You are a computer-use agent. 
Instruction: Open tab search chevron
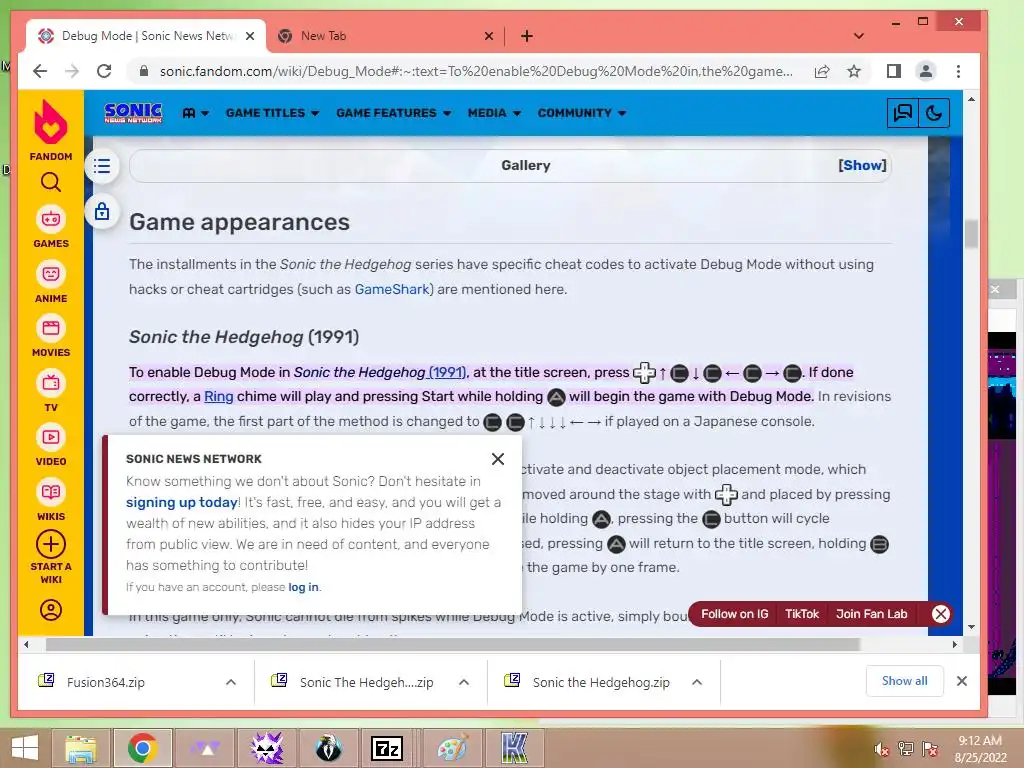coord(859,37)
